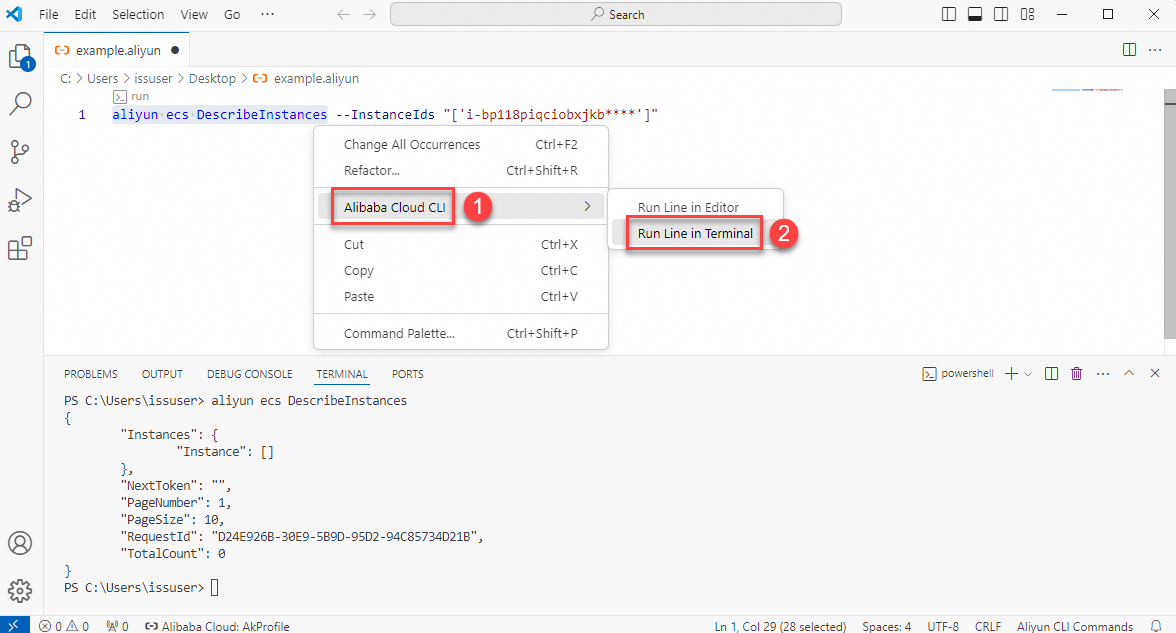Click the Search command center box
The height and width of the screenshot is (633, 1176).
(x=616, y=14)
